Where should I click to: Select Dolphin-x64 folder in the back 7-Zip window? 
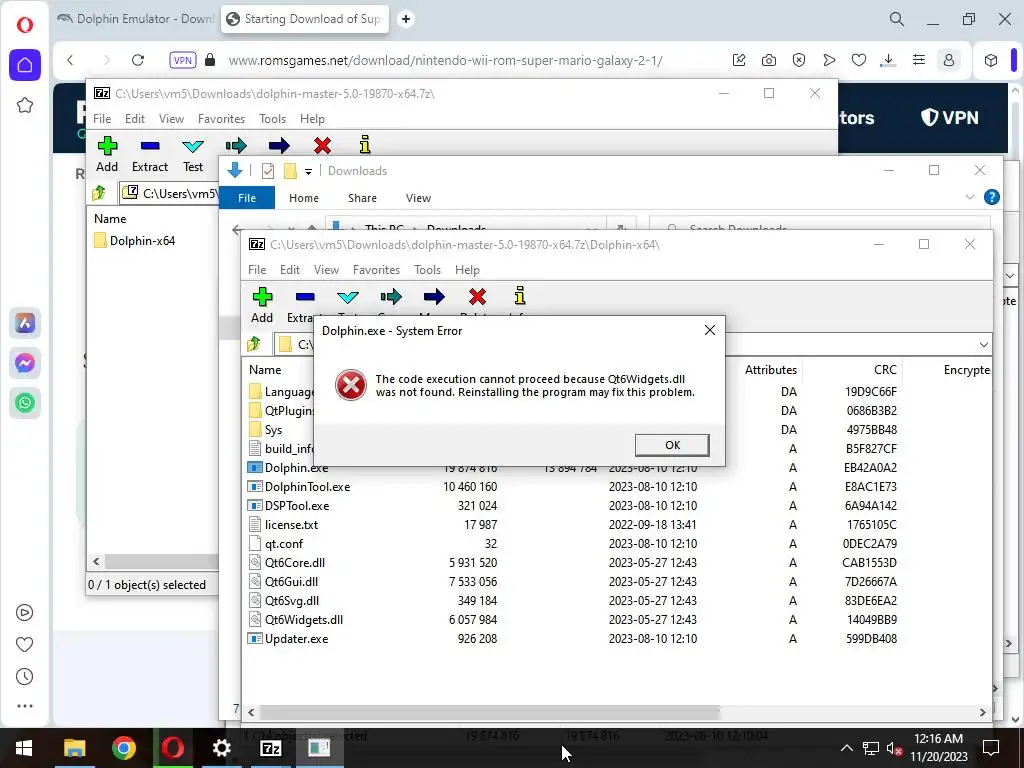pos(142,240)
